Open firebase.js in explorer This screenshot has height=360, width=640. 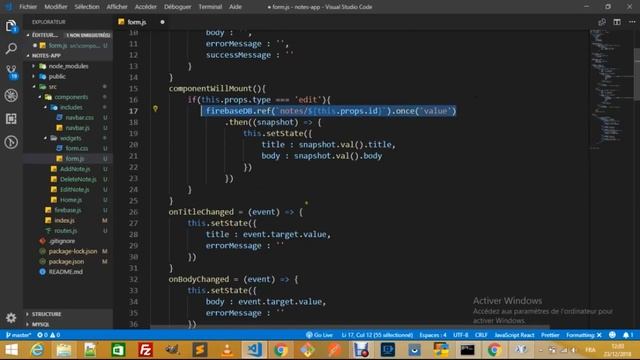coord(67,210)
